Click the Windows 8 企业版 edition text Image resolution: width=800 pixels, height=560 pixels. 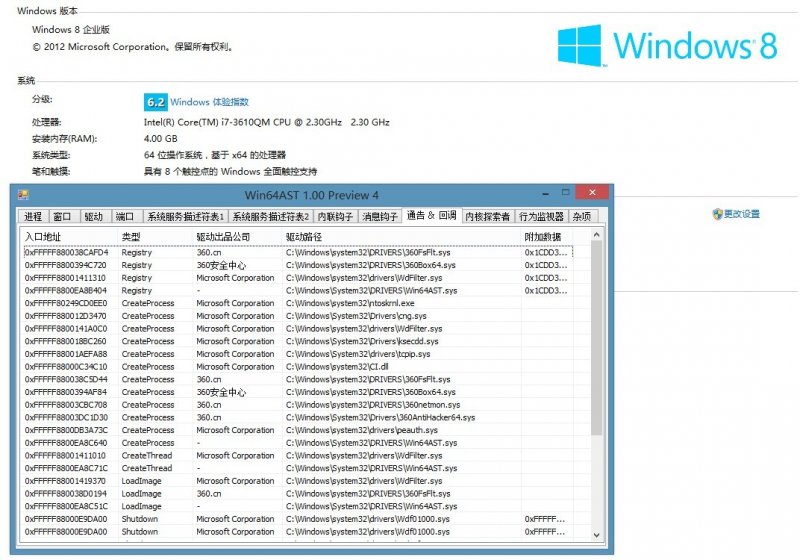(x=71, y=30)
